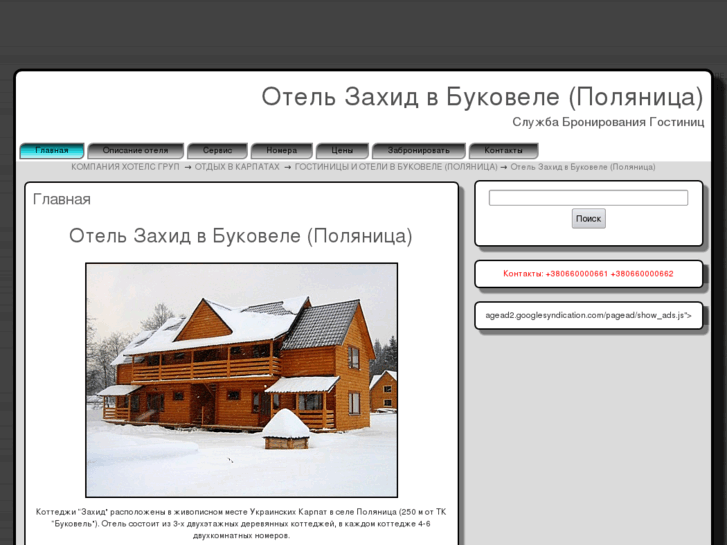
Task: Open the Цены tab
Action: (342, 151)
